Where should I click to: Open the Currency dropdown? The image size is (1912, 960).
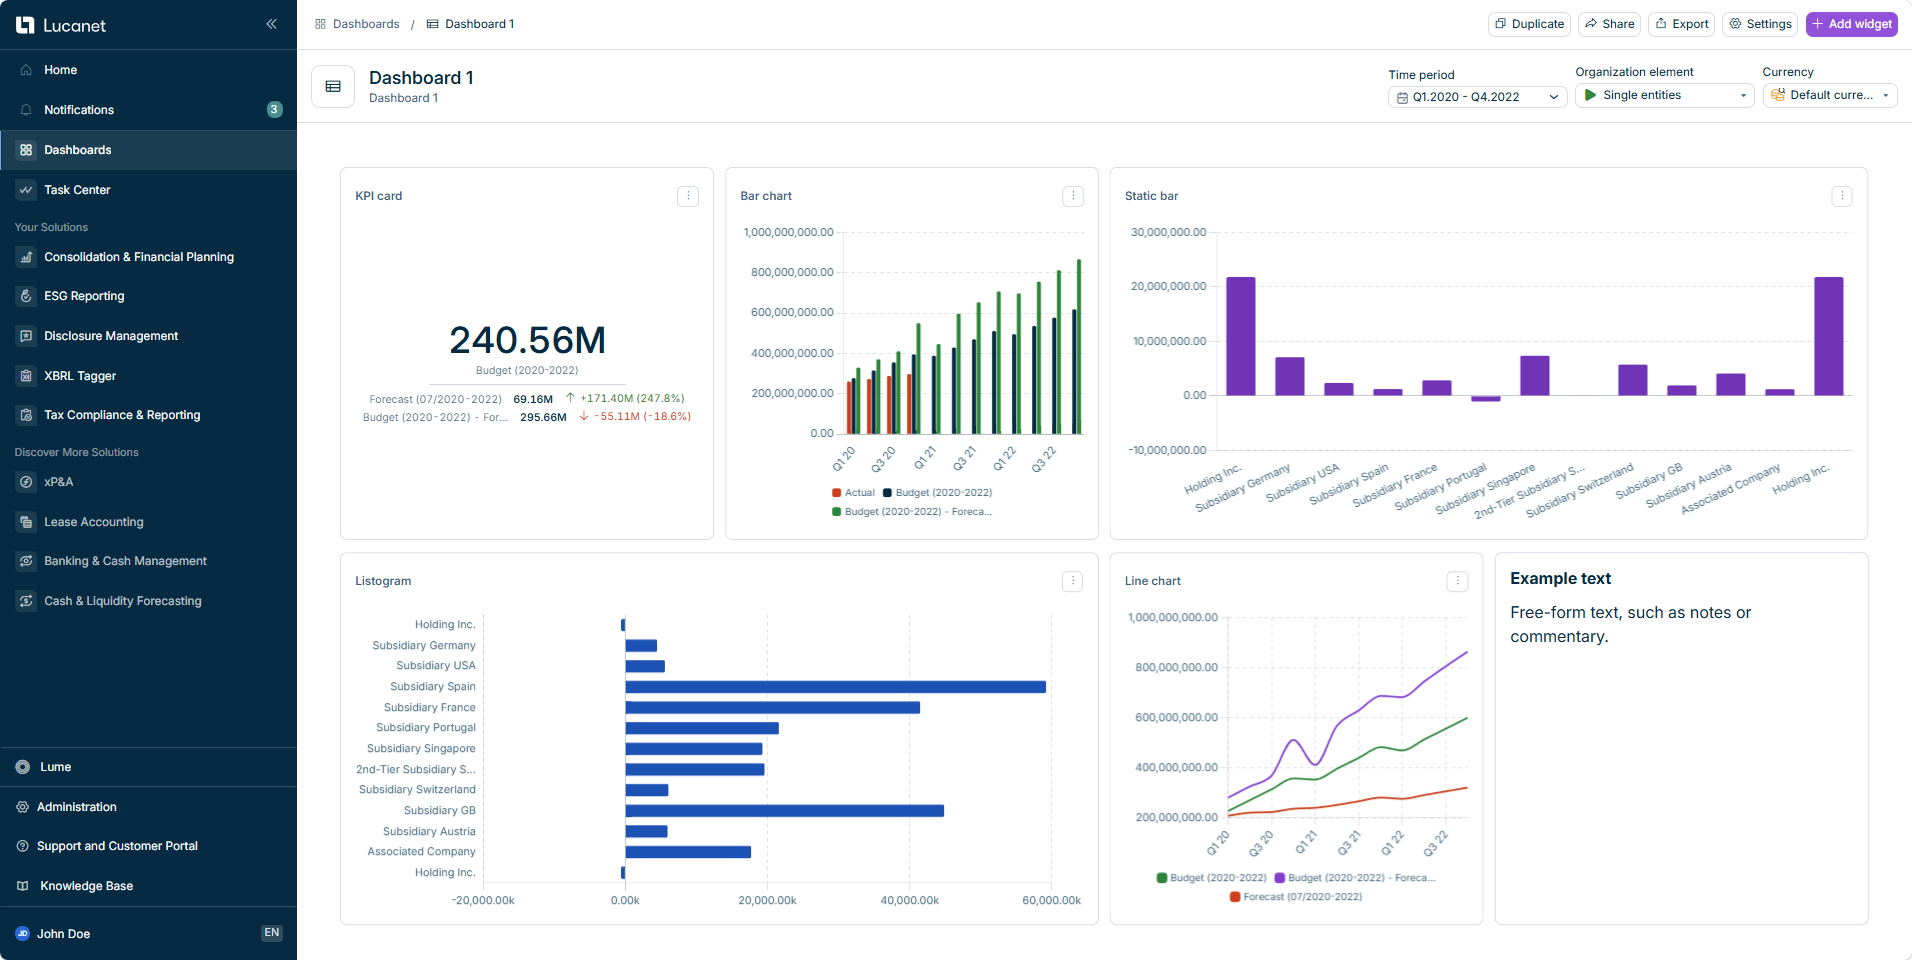click(x=1830, y=95)
